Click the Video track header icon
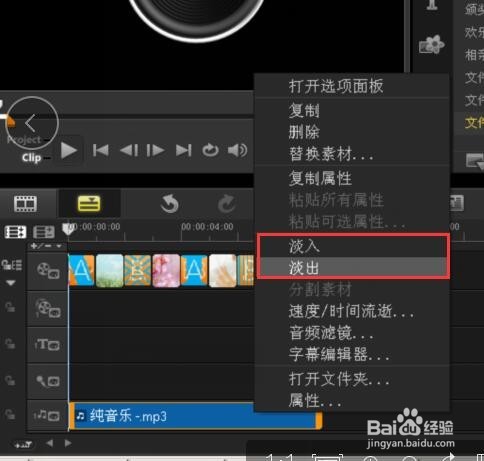Viewport: 484px width, 461px height. pos(48,271)
